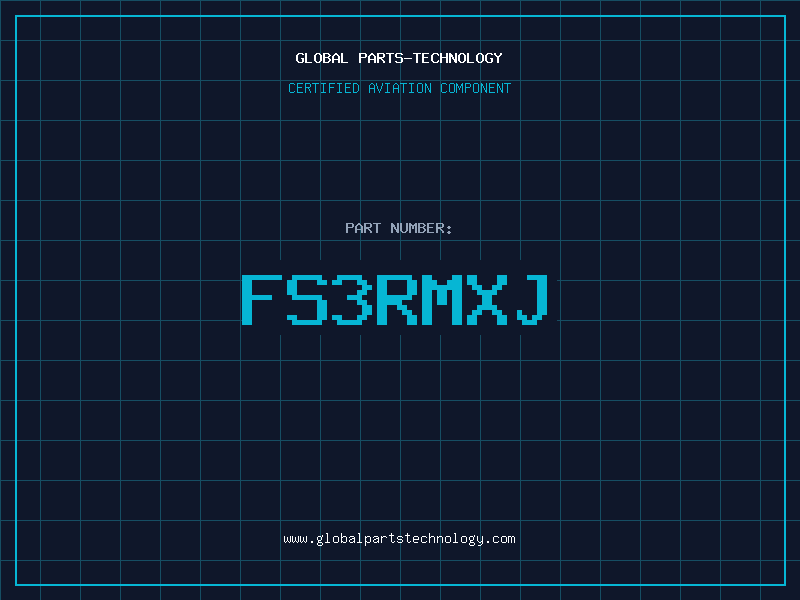
Task: Click the PART NUMBER: label
Action: coord(398,228)
